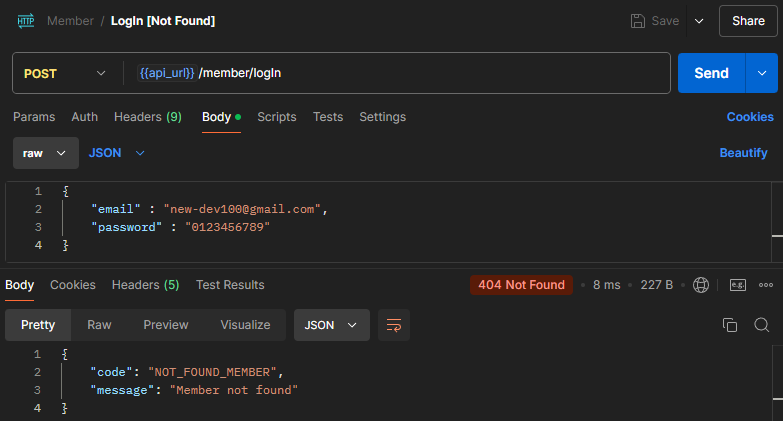The width and height of the screenshot is (783, 421).
Task: Select the request Body tab
Action: [x=221, y=117]
